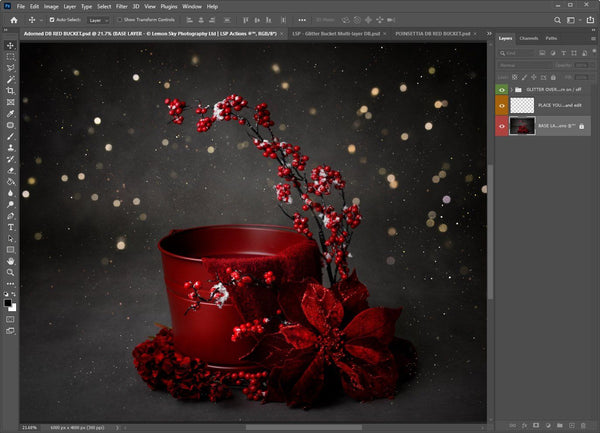Open the Filter menu
Viewport: 600px width, 433px height.
(x=121, y=6)
